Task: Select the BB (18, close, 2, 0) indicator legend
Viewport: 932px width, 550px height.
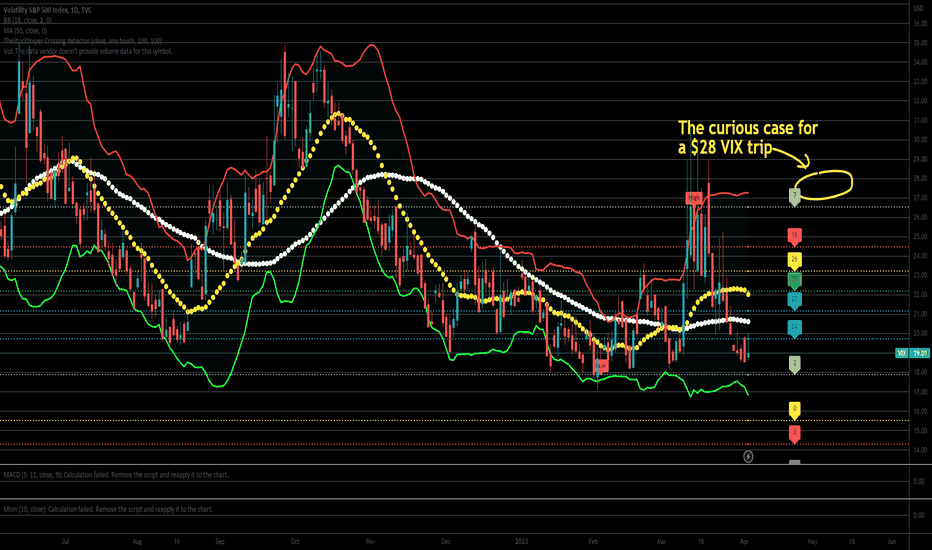Action: pyautogui.click(x=27, y=20)
